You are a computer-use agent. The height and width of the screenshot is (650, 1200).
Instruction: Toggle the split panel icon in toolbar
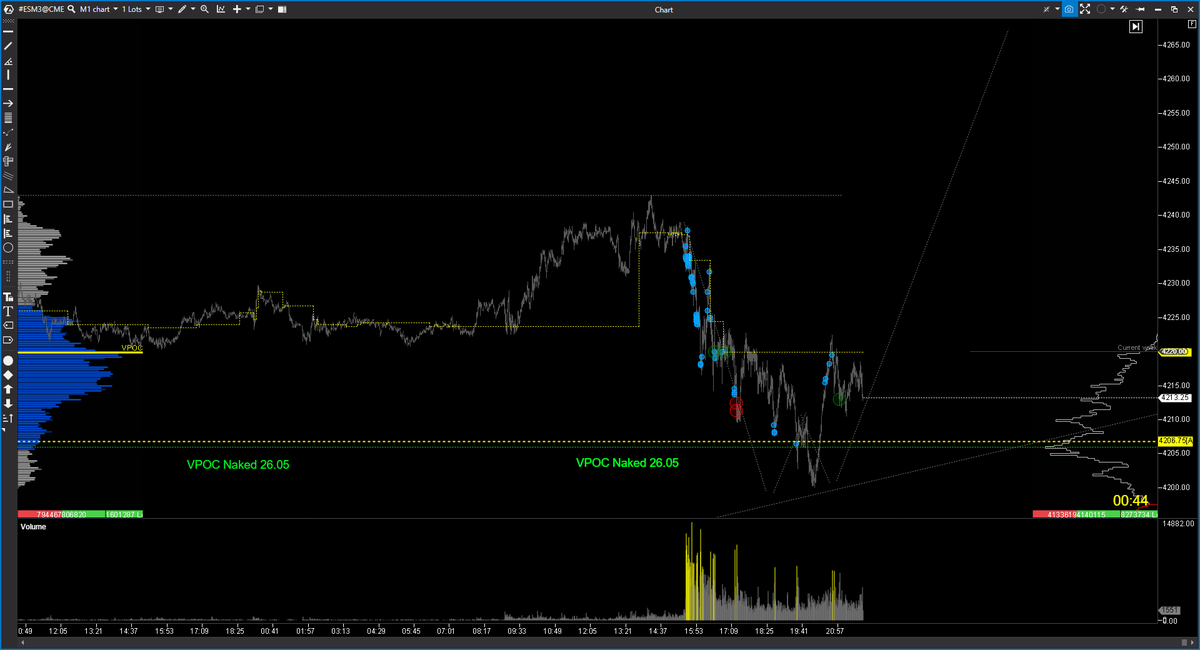282,9
